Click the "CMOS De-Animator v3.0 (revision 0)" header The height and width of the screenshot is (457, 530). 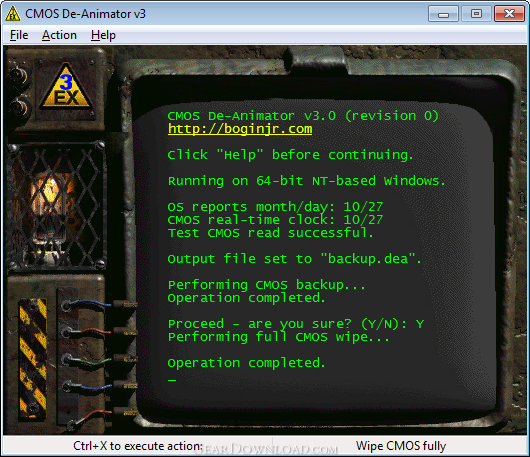click(303, 116)
